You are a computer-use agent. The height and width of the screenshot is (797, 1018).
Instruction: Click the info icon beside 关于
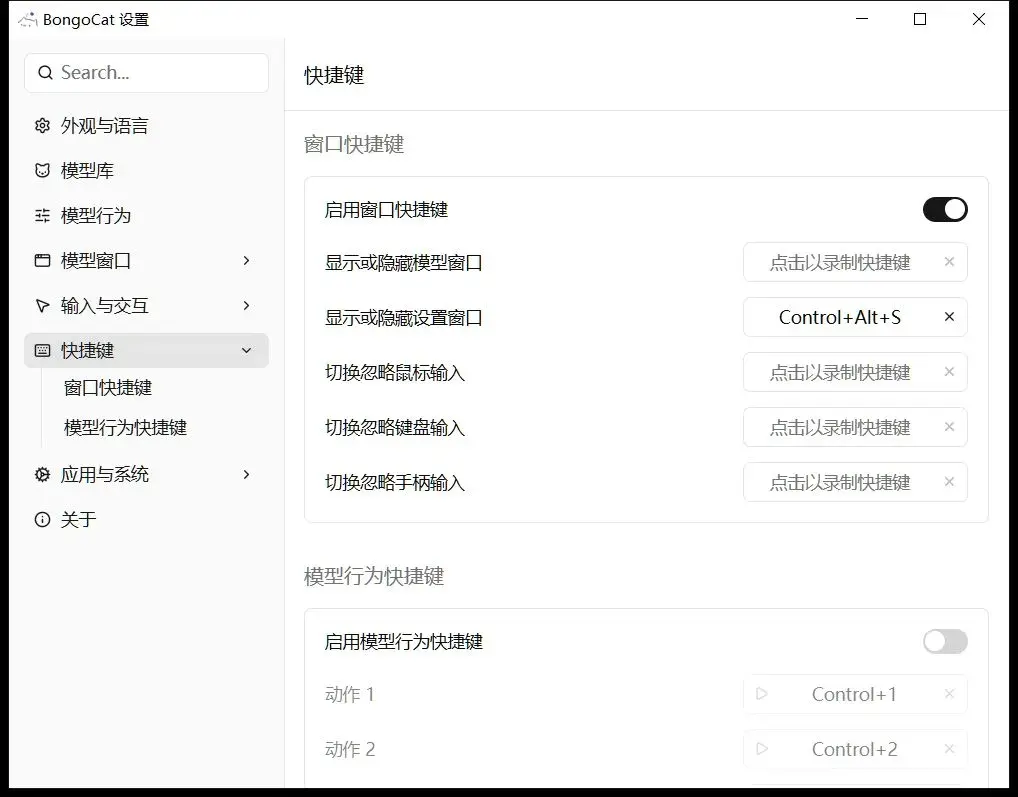[x=42, y=519]
